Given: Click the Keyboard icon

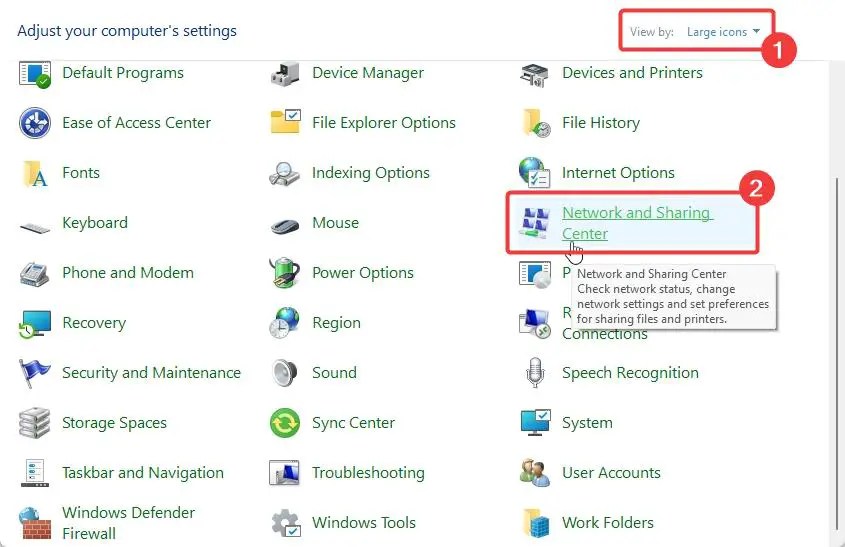Looking at the screenshot, I should 34,227.
